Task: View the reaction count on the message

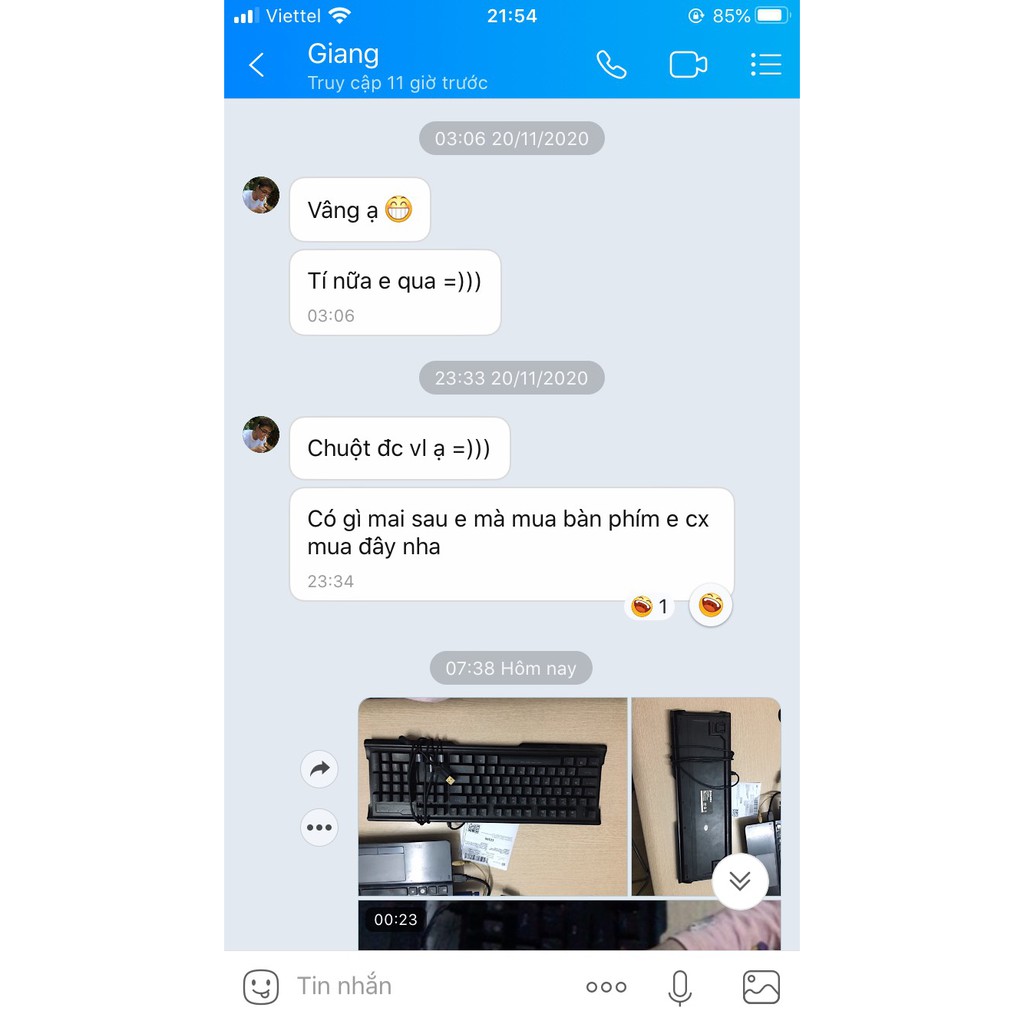Action: pos(650,607)
